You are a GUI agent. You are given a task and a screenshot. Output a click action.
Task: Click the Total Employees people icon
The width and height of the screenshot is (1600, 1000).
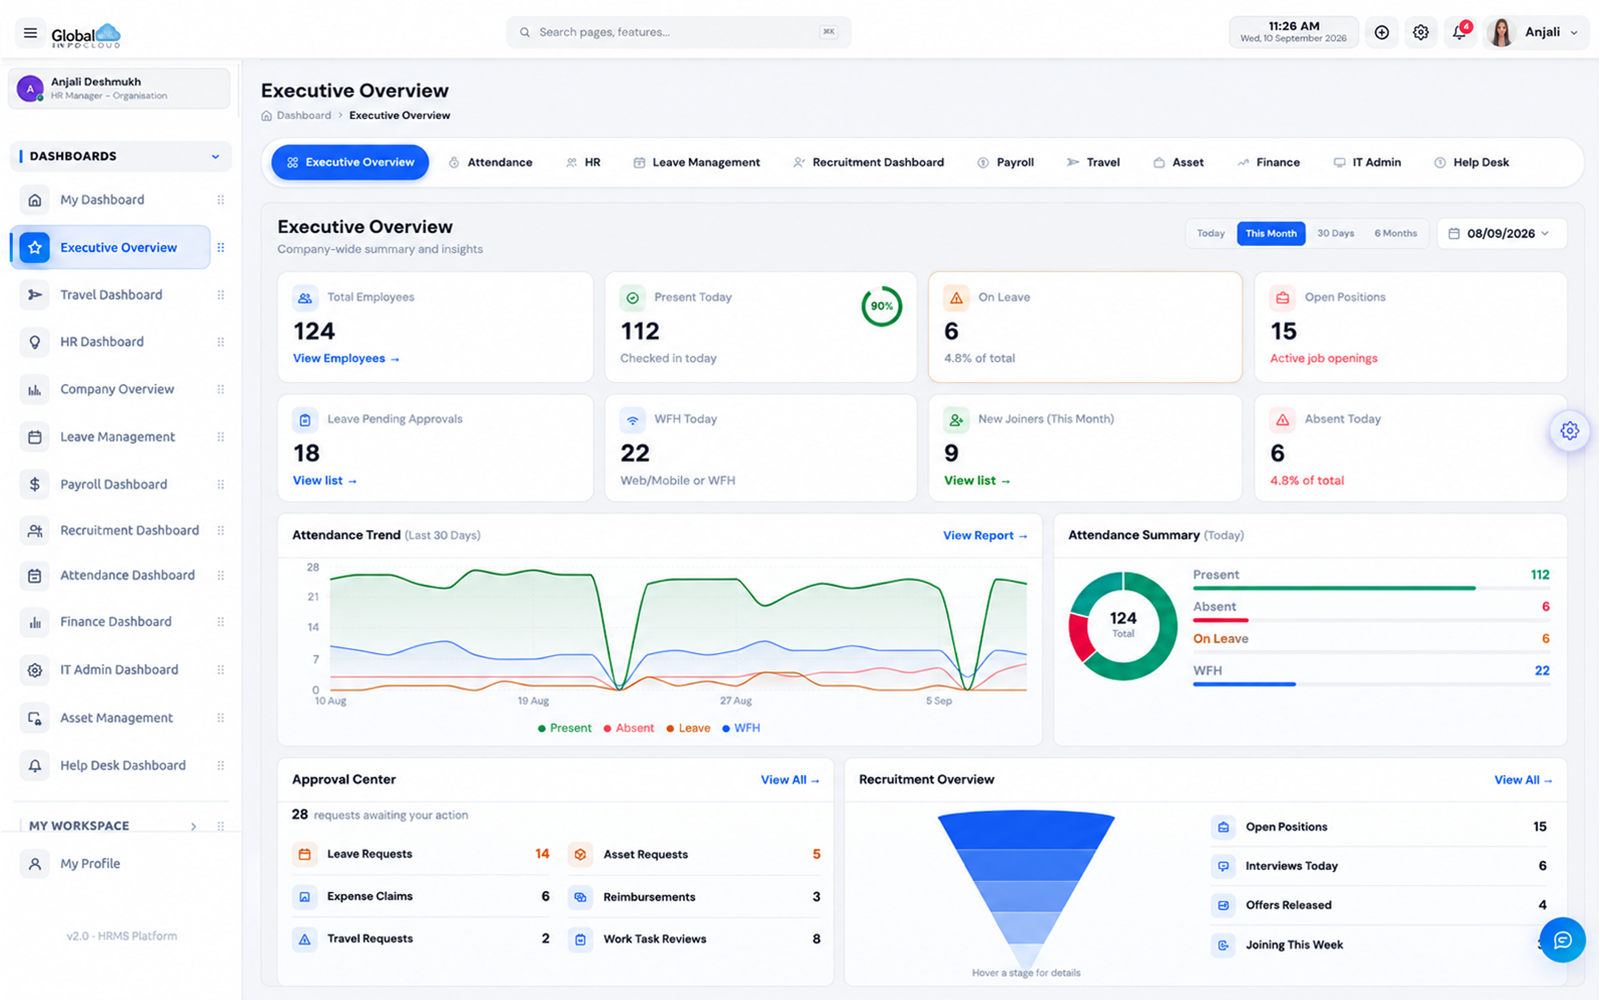pyautogui.click(x=305, y=298)
